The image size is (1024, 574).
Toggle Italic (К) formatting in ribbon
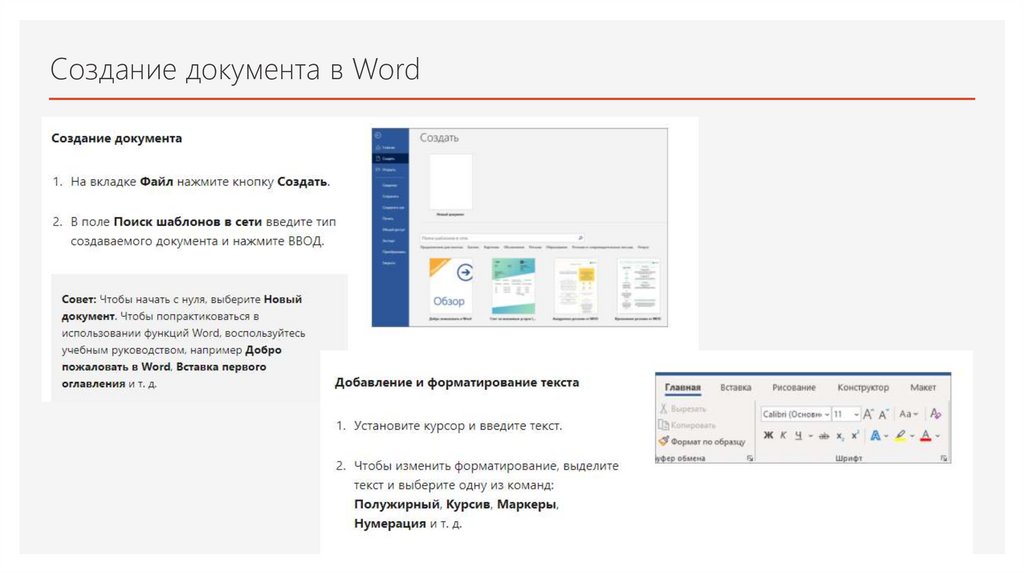[x=783, y=436]
